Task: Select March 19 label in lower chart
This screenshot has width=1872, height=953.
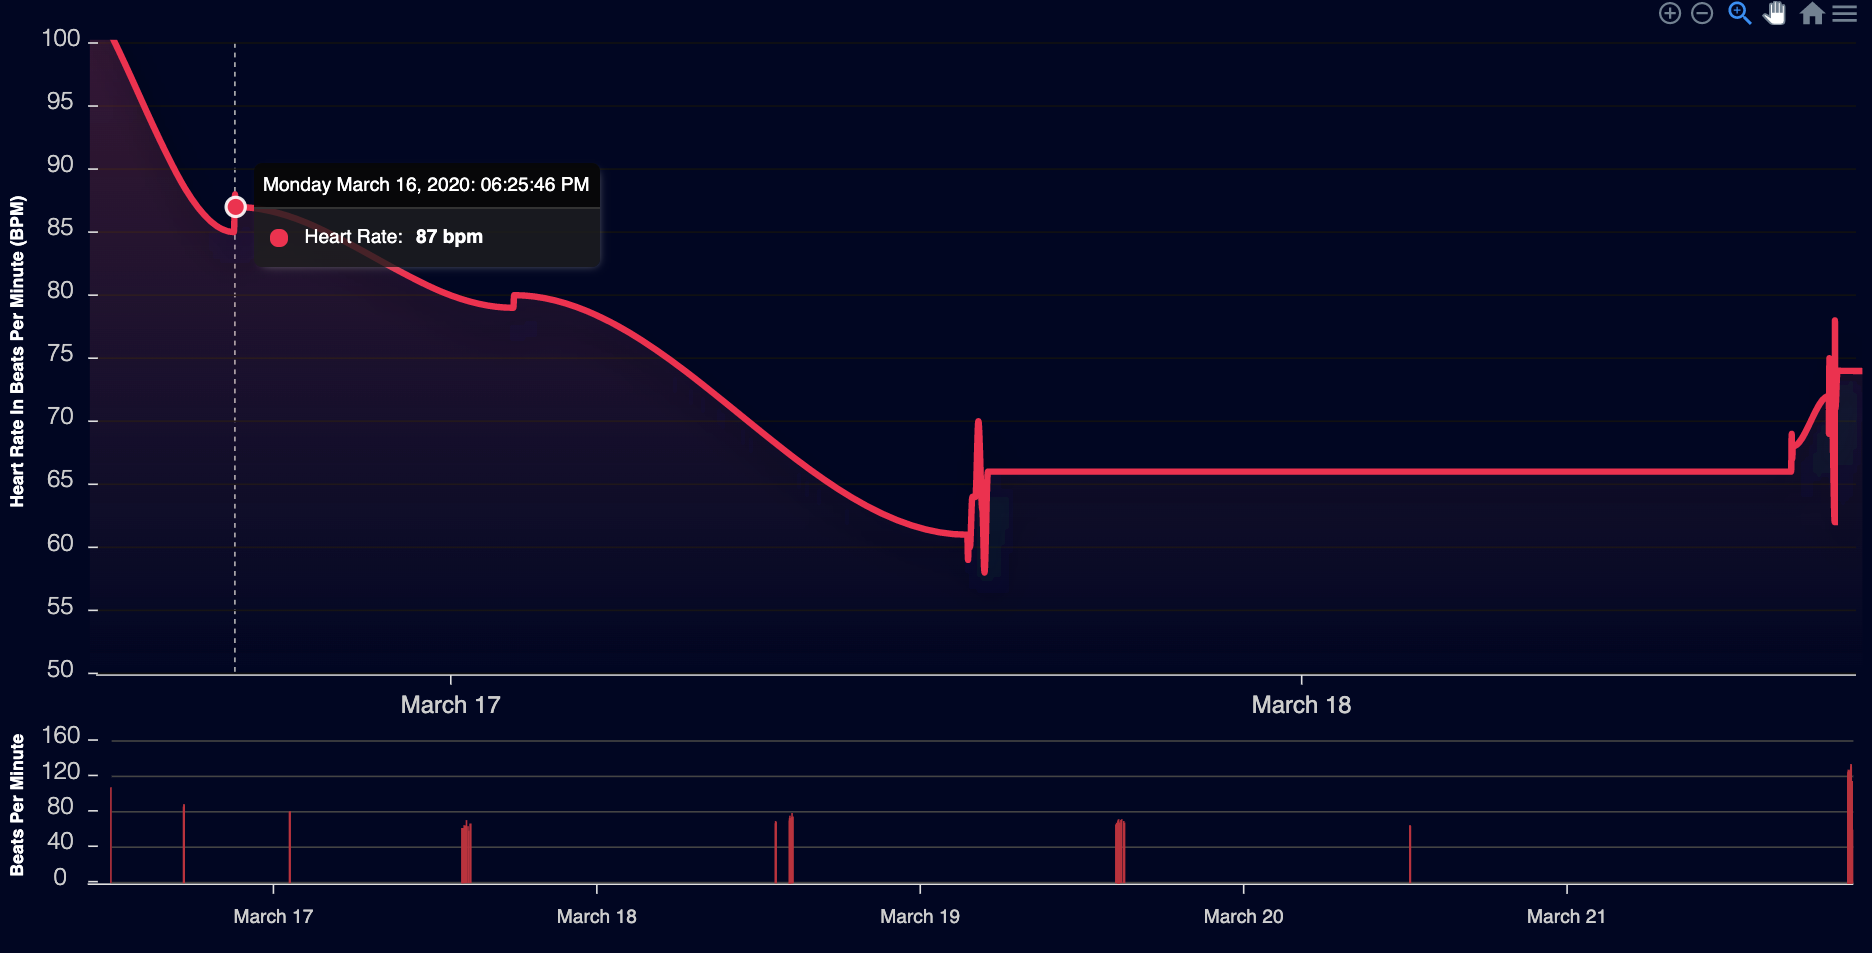Action: [919, 916]
